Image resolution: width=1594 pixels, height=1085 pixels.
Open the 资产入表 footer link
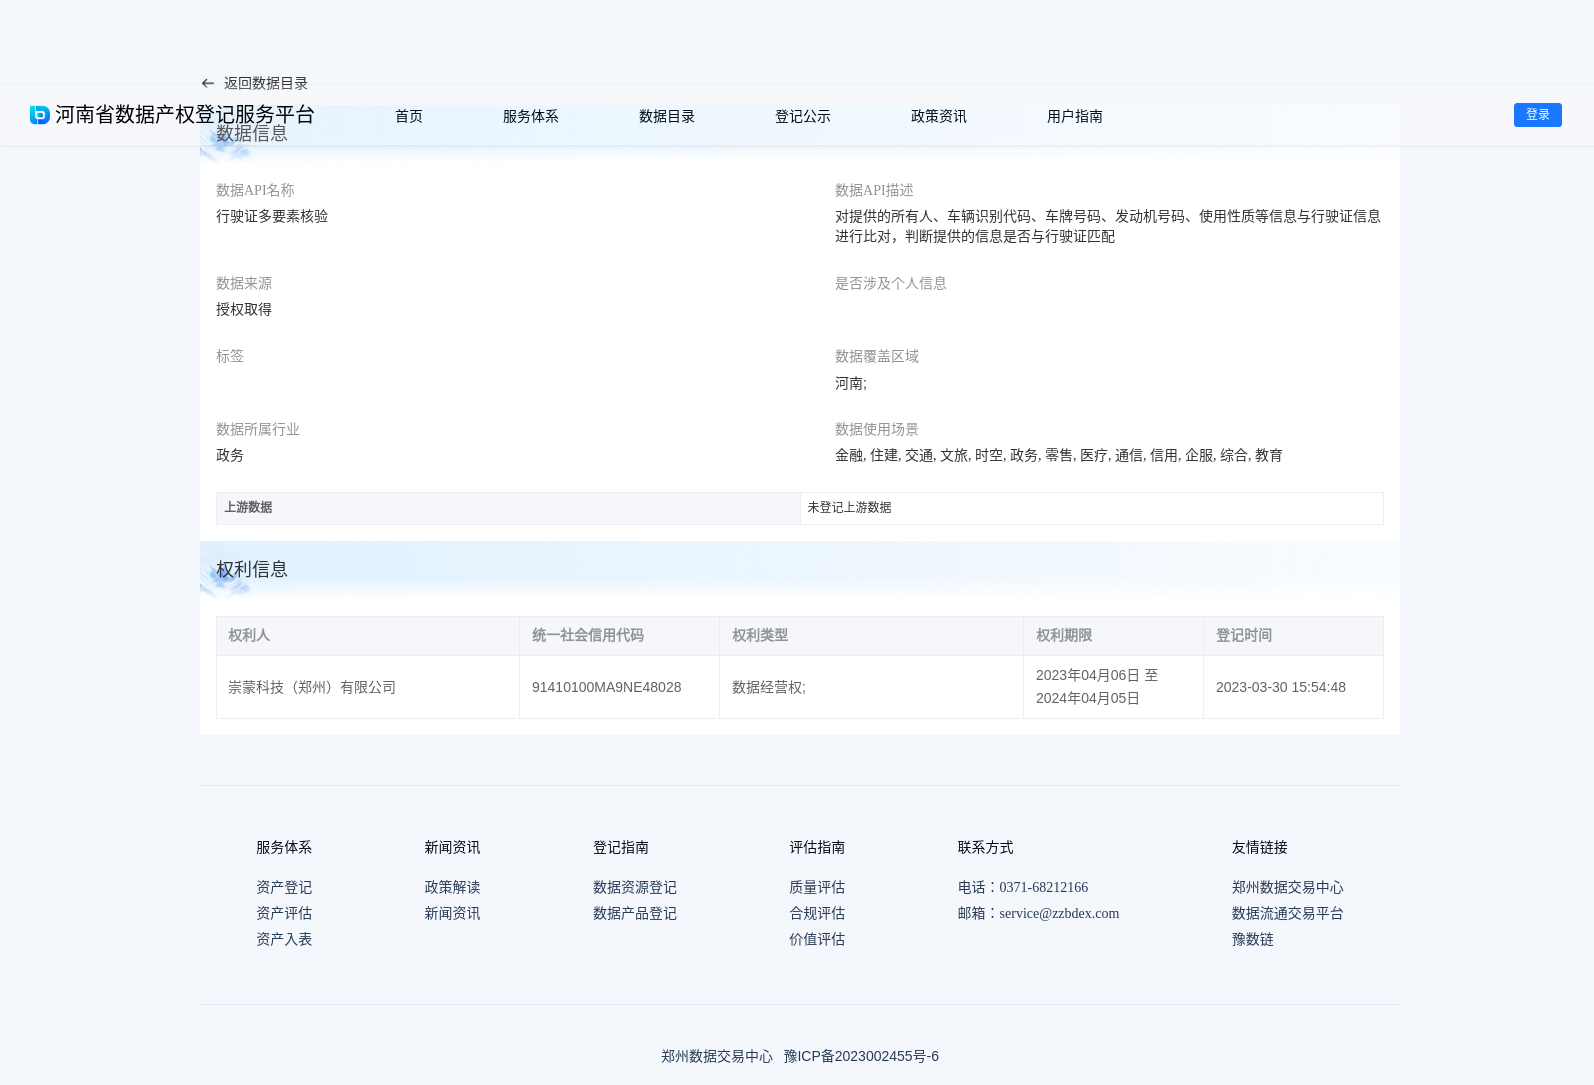(x=284, y=939)
